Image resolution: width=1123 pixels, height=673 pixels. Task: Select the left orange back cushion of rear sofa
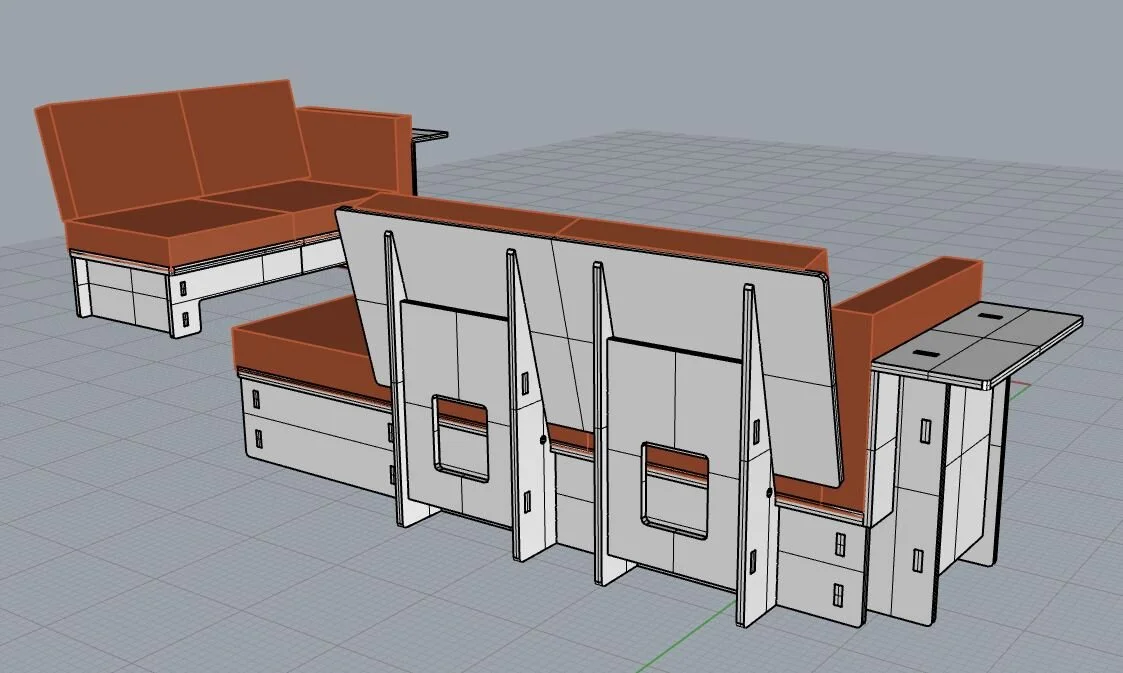[122, 154]
